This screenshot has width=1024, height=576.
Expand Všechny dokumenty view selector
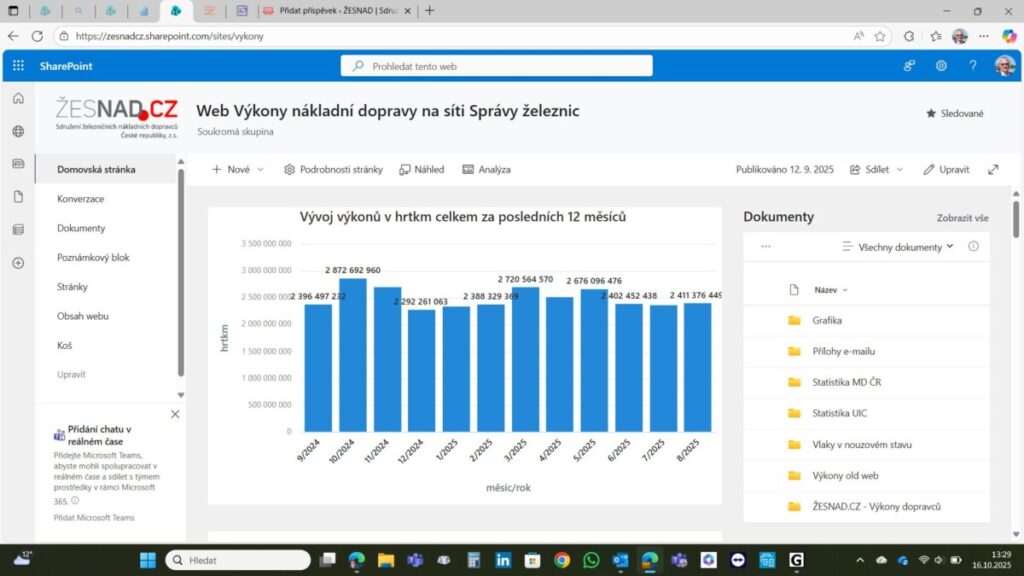pos(899,246)
